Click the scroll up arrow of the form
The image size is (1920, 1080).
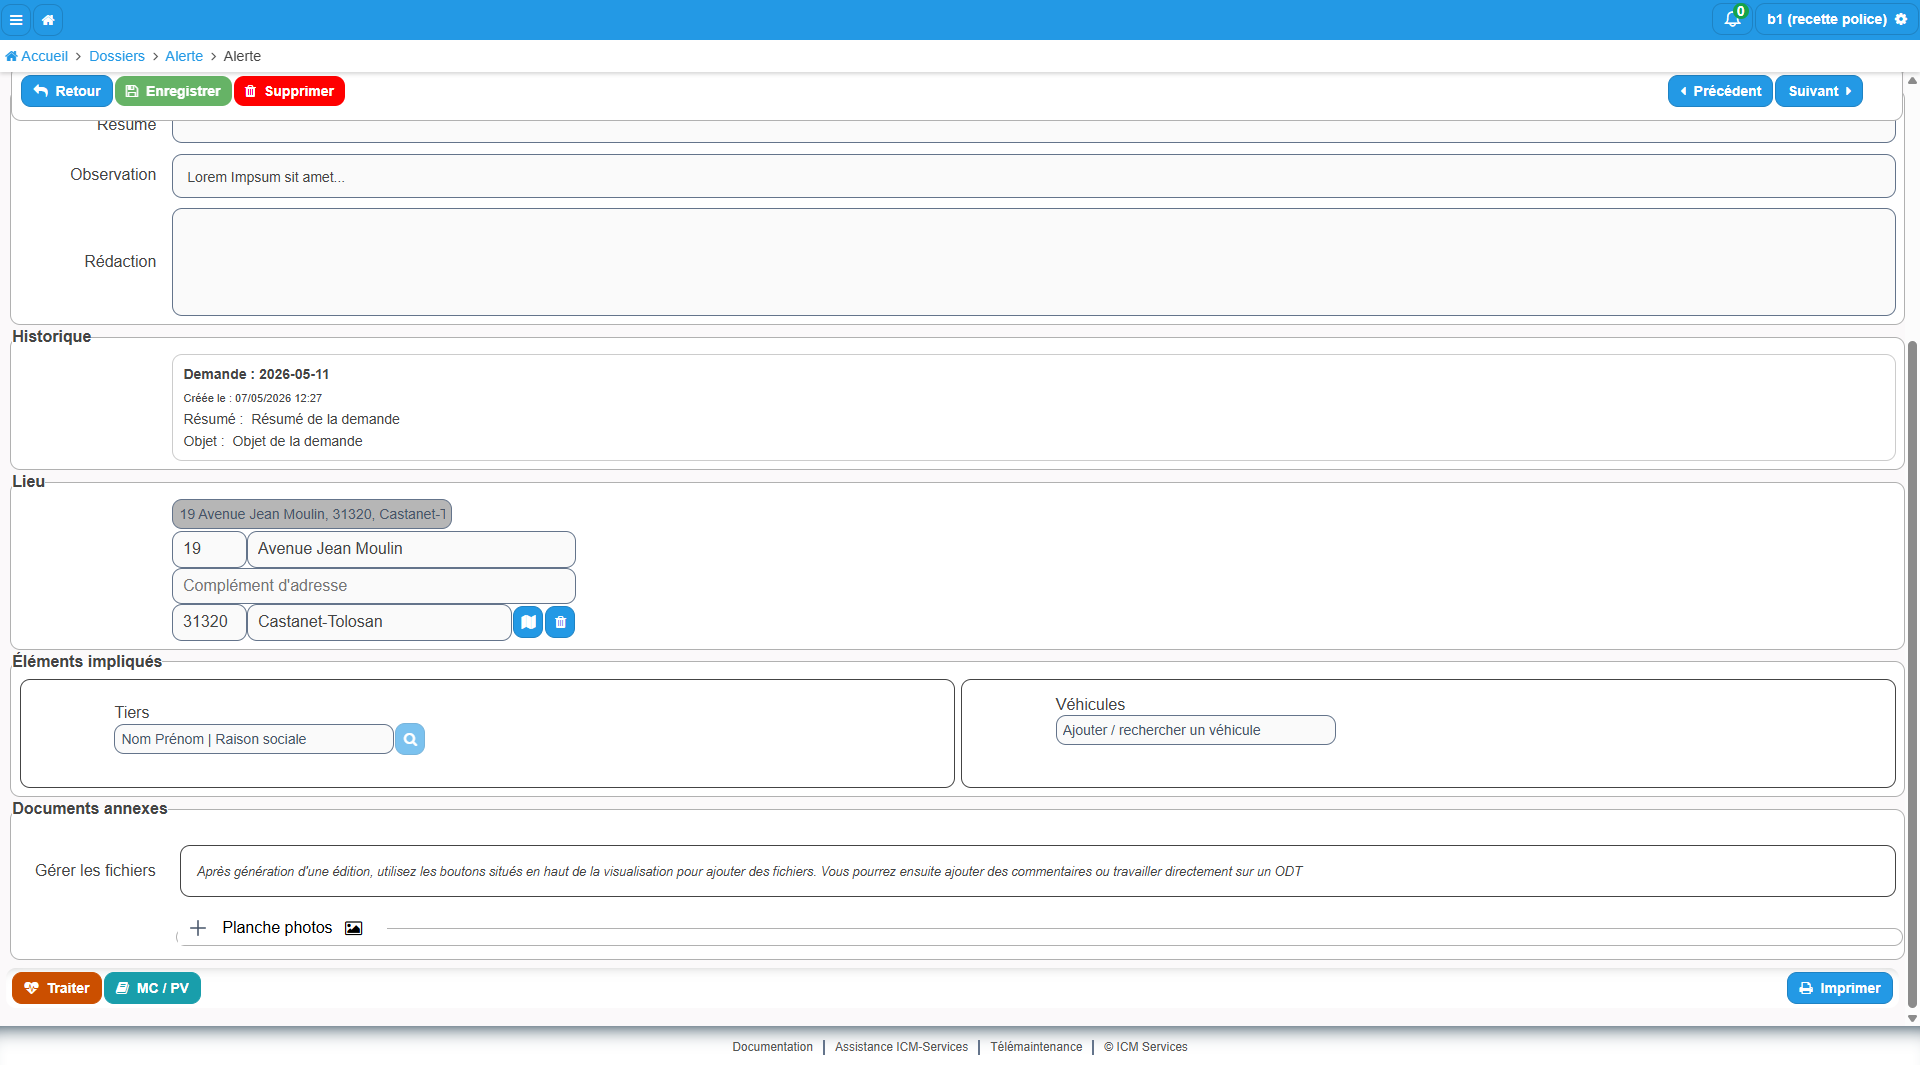[x=1912, y=80]
